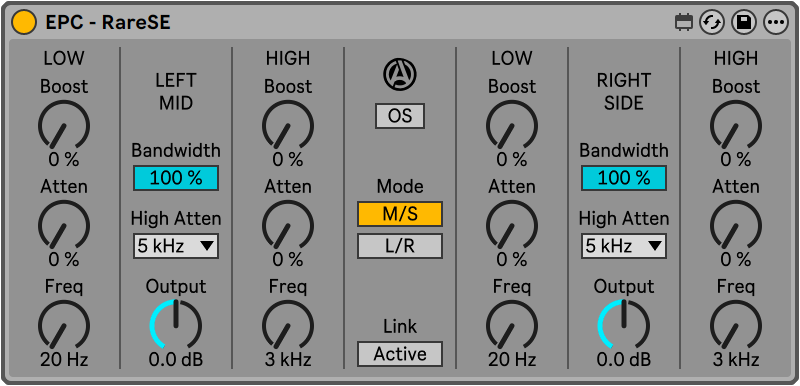Viewport: 800px width, 386px height.
Task: Click Left Mid Output knob
Action: pos(176,324)
